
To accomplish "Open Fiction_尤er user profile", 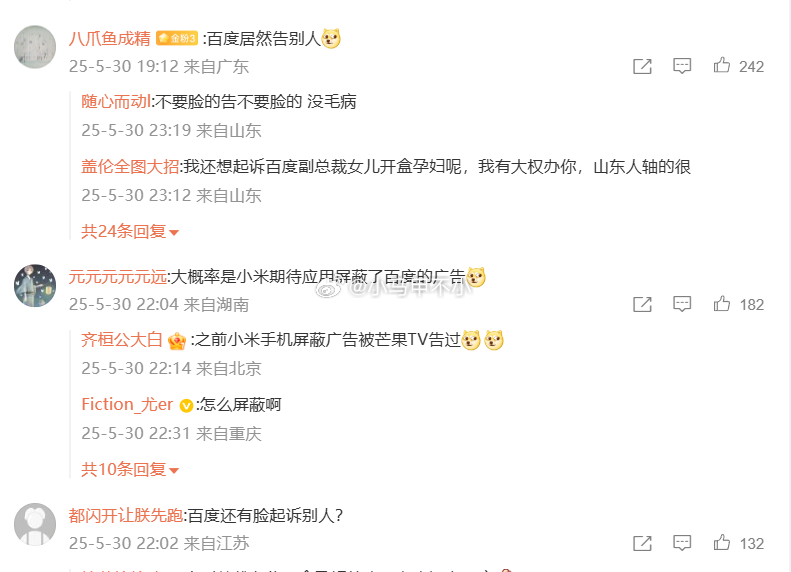I will (x=127, y=405).
